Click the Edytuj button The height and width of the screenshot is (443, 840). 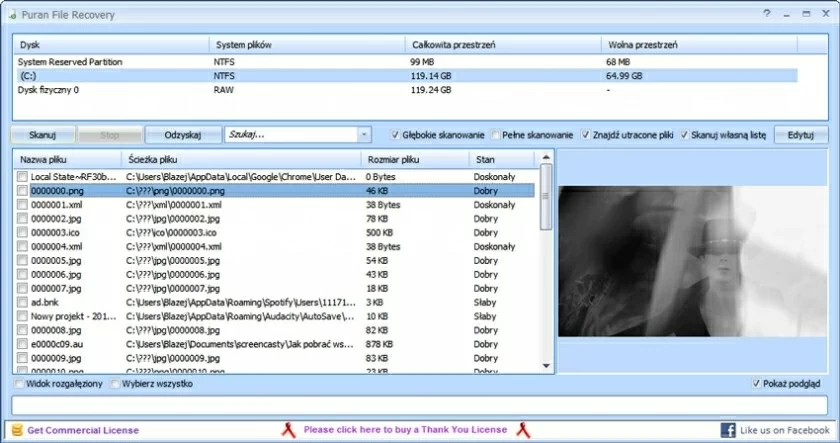click(800, 135)
